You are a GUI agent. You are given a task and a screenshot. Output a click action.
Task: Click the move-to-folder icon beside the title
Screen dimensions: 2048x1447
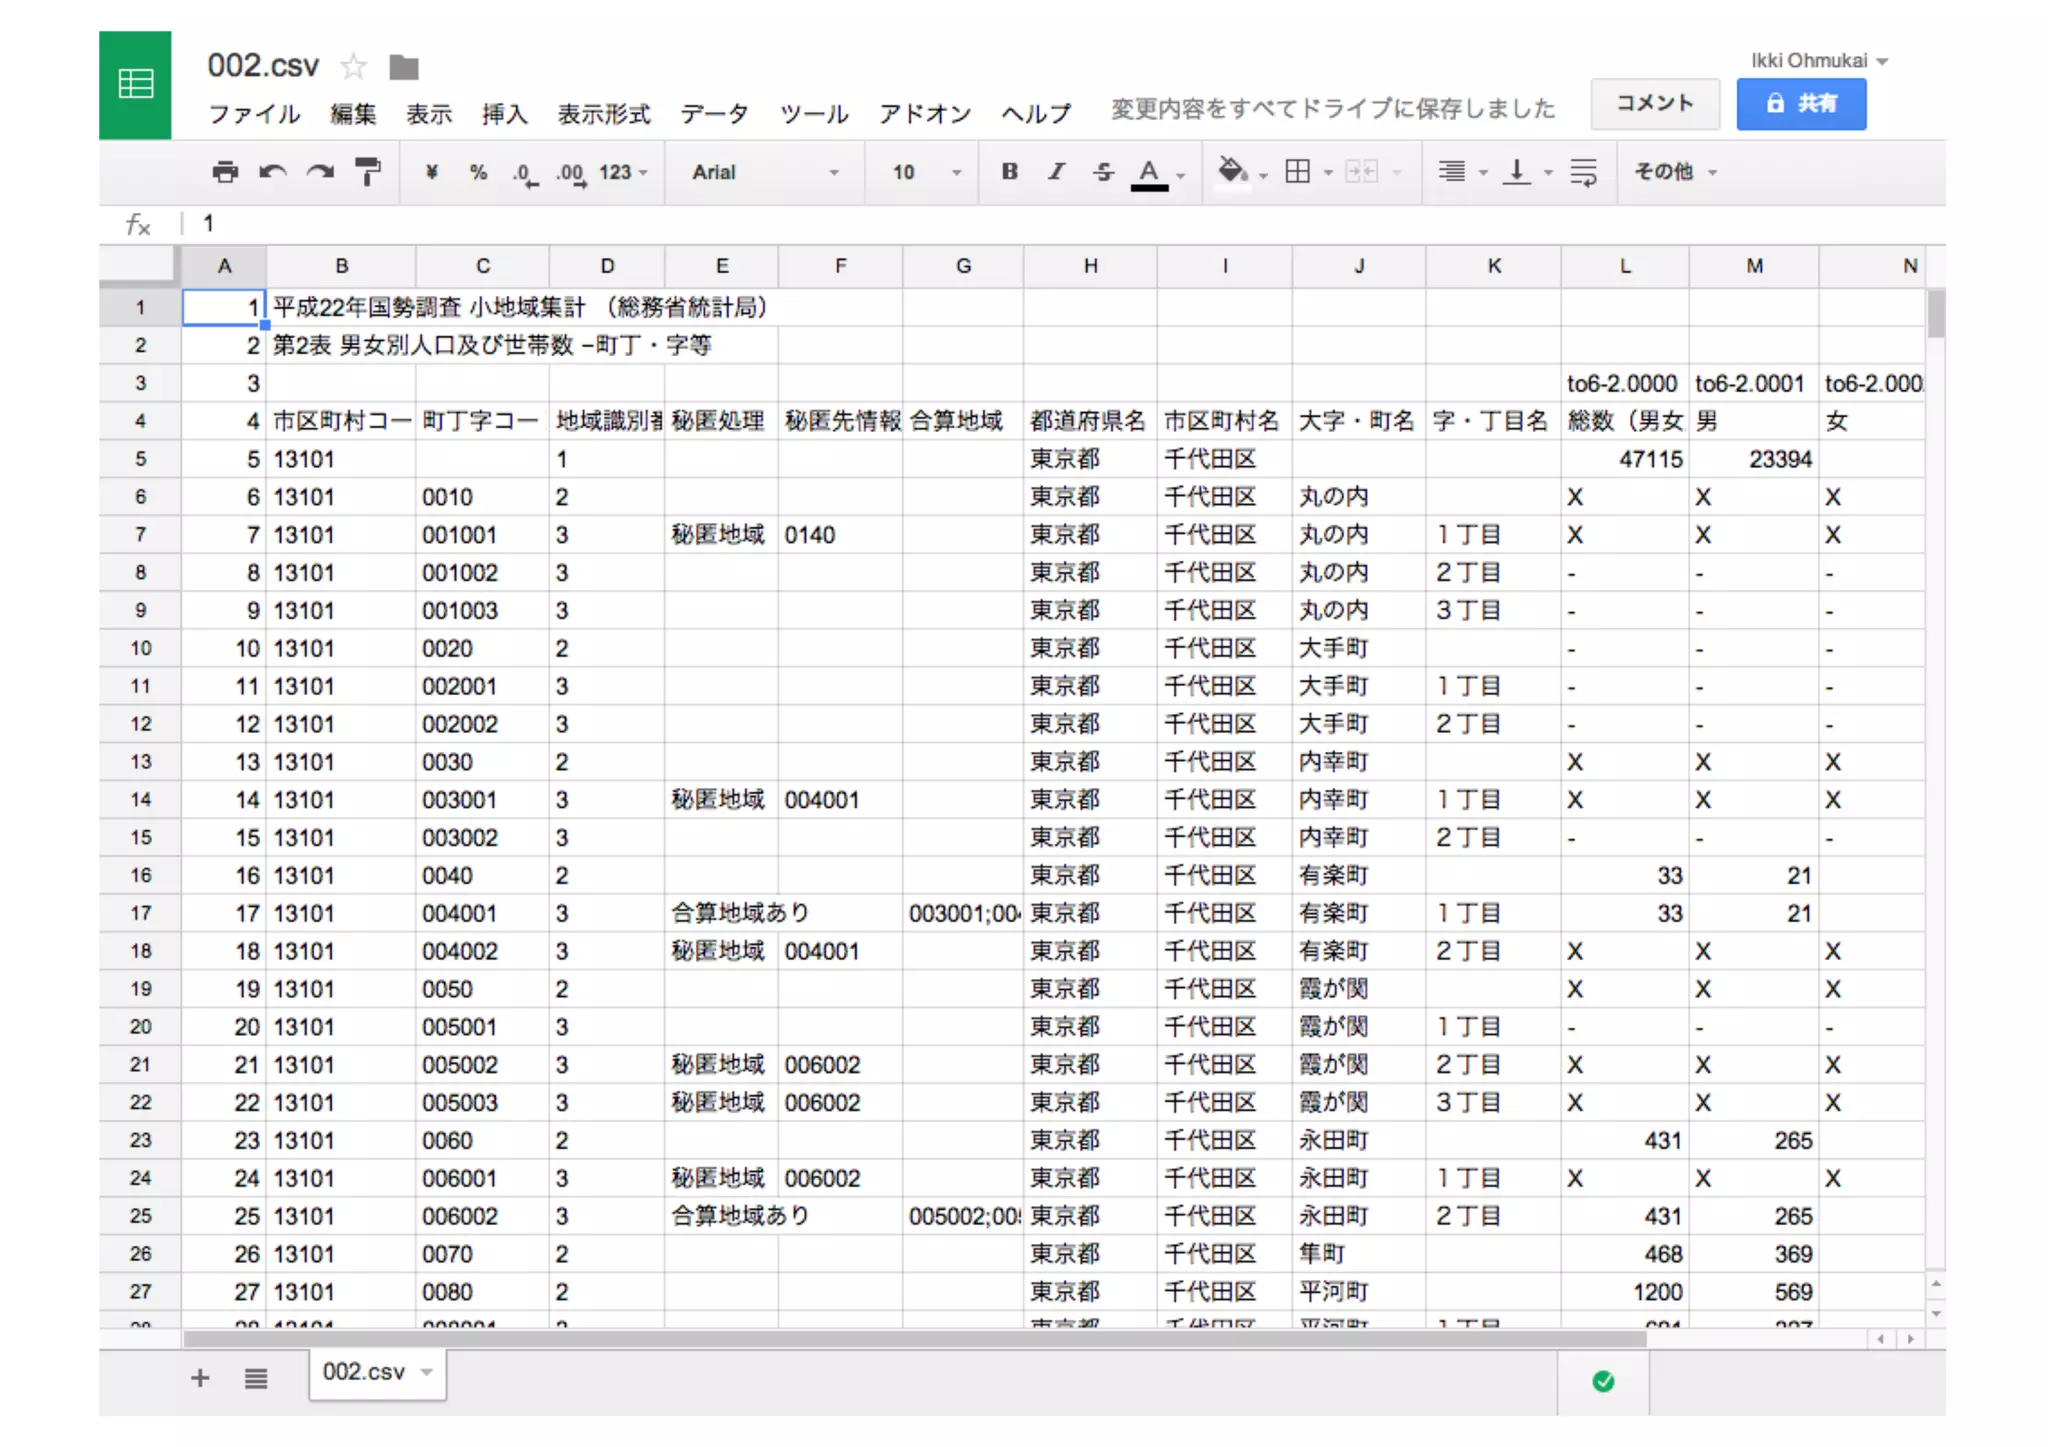tap(404, 67)
